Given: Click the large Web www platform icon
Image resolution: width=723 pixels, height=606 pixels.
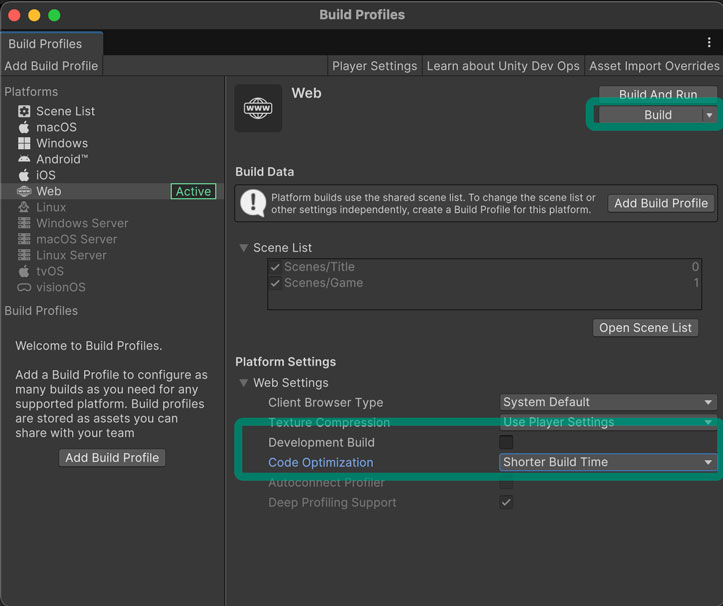Looking at the screenshot, I should (x=258, y=108).
